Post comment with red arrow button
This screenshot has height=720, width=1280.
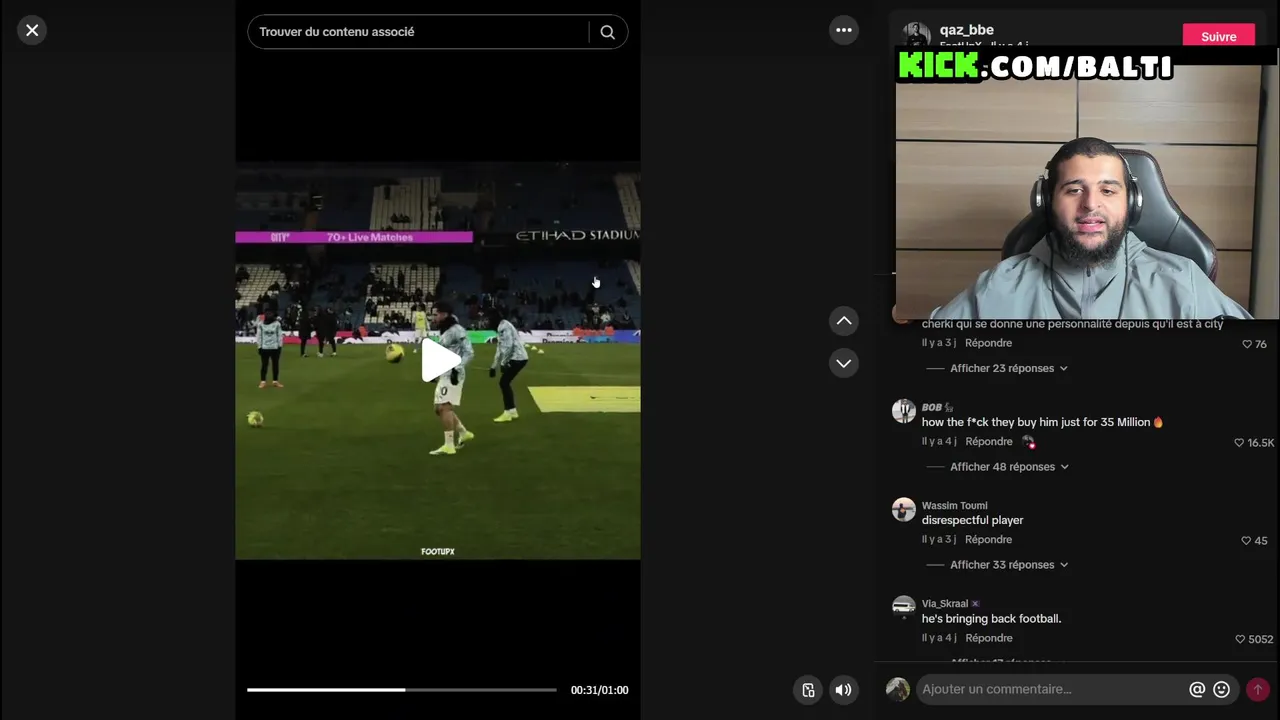[1258, 689]
